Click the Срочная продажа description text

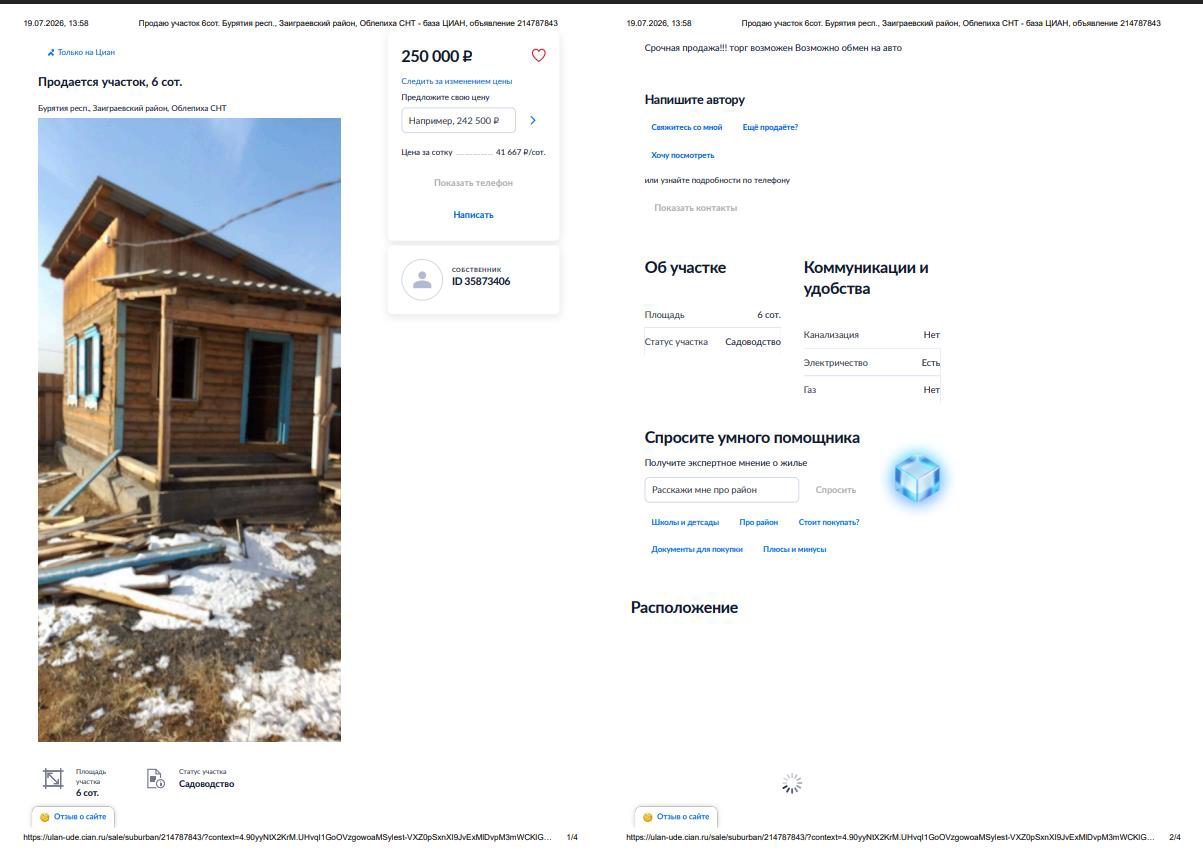click(x=773, y=48)
